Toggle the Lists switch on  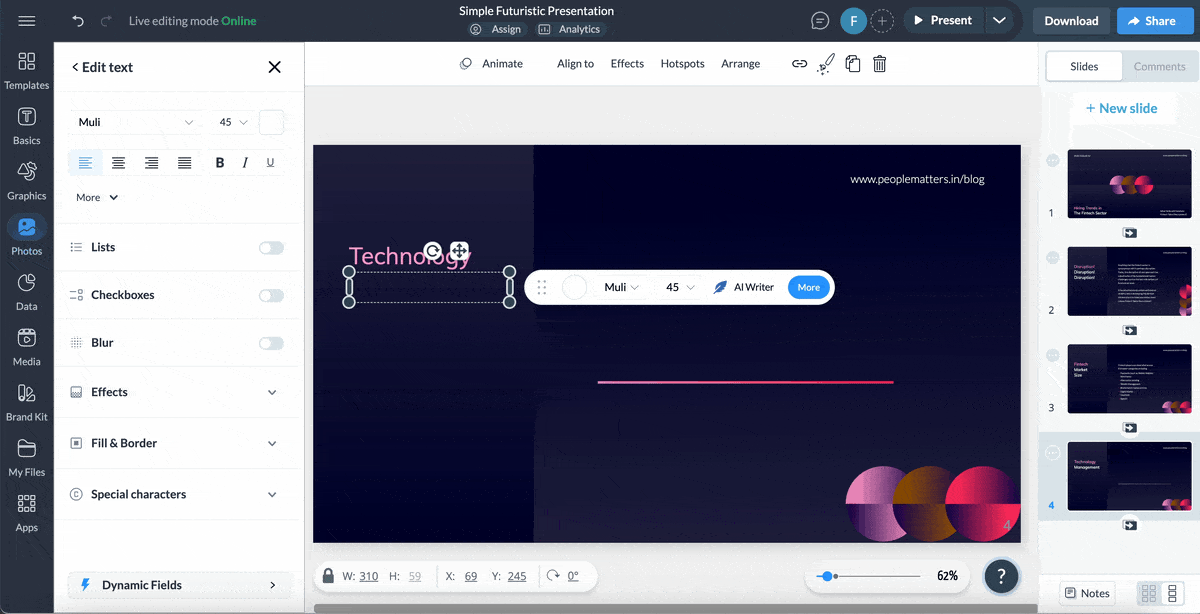point(271,248)
